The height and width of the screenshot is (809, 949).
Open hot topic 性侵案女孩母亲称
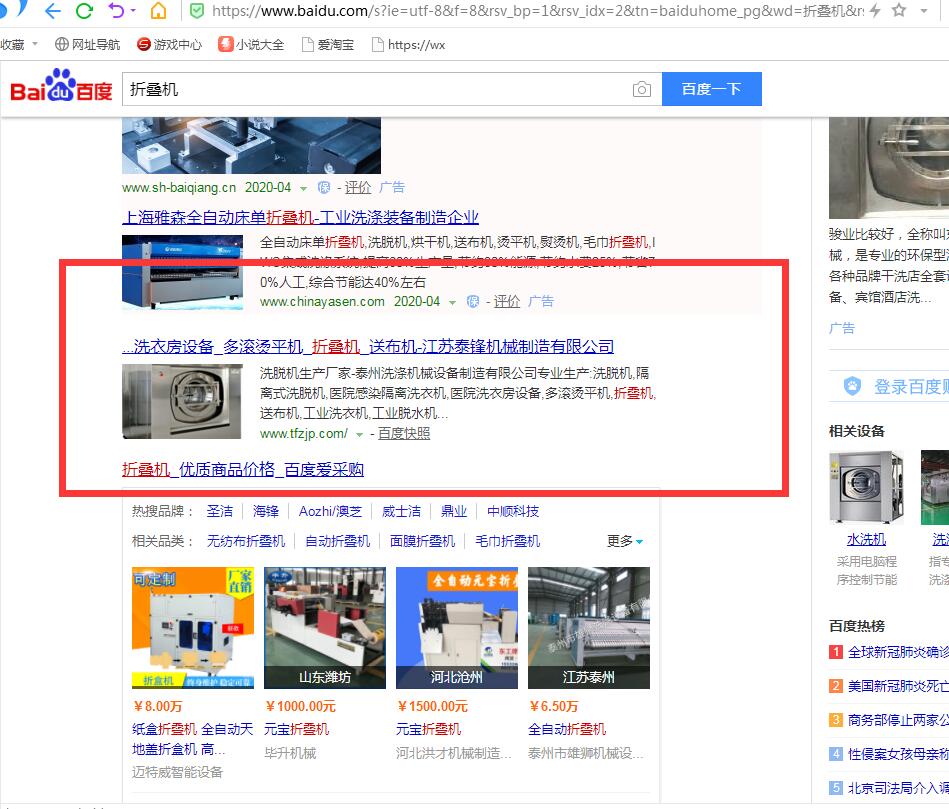pos(898,754)
